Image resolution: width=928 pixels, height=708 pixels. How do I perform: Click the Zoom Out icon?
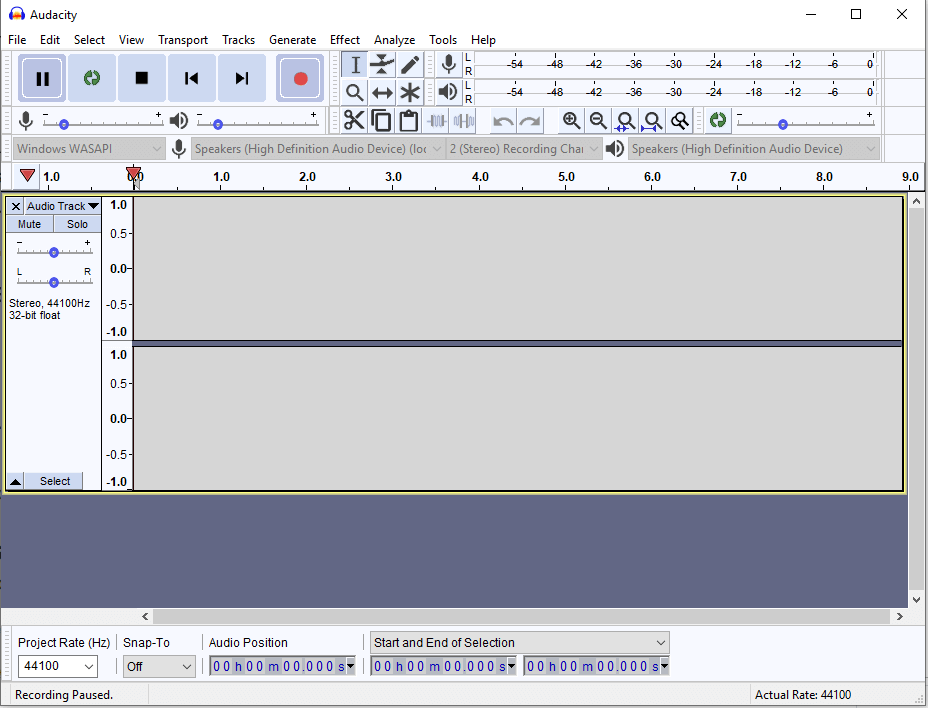(598, 121)
